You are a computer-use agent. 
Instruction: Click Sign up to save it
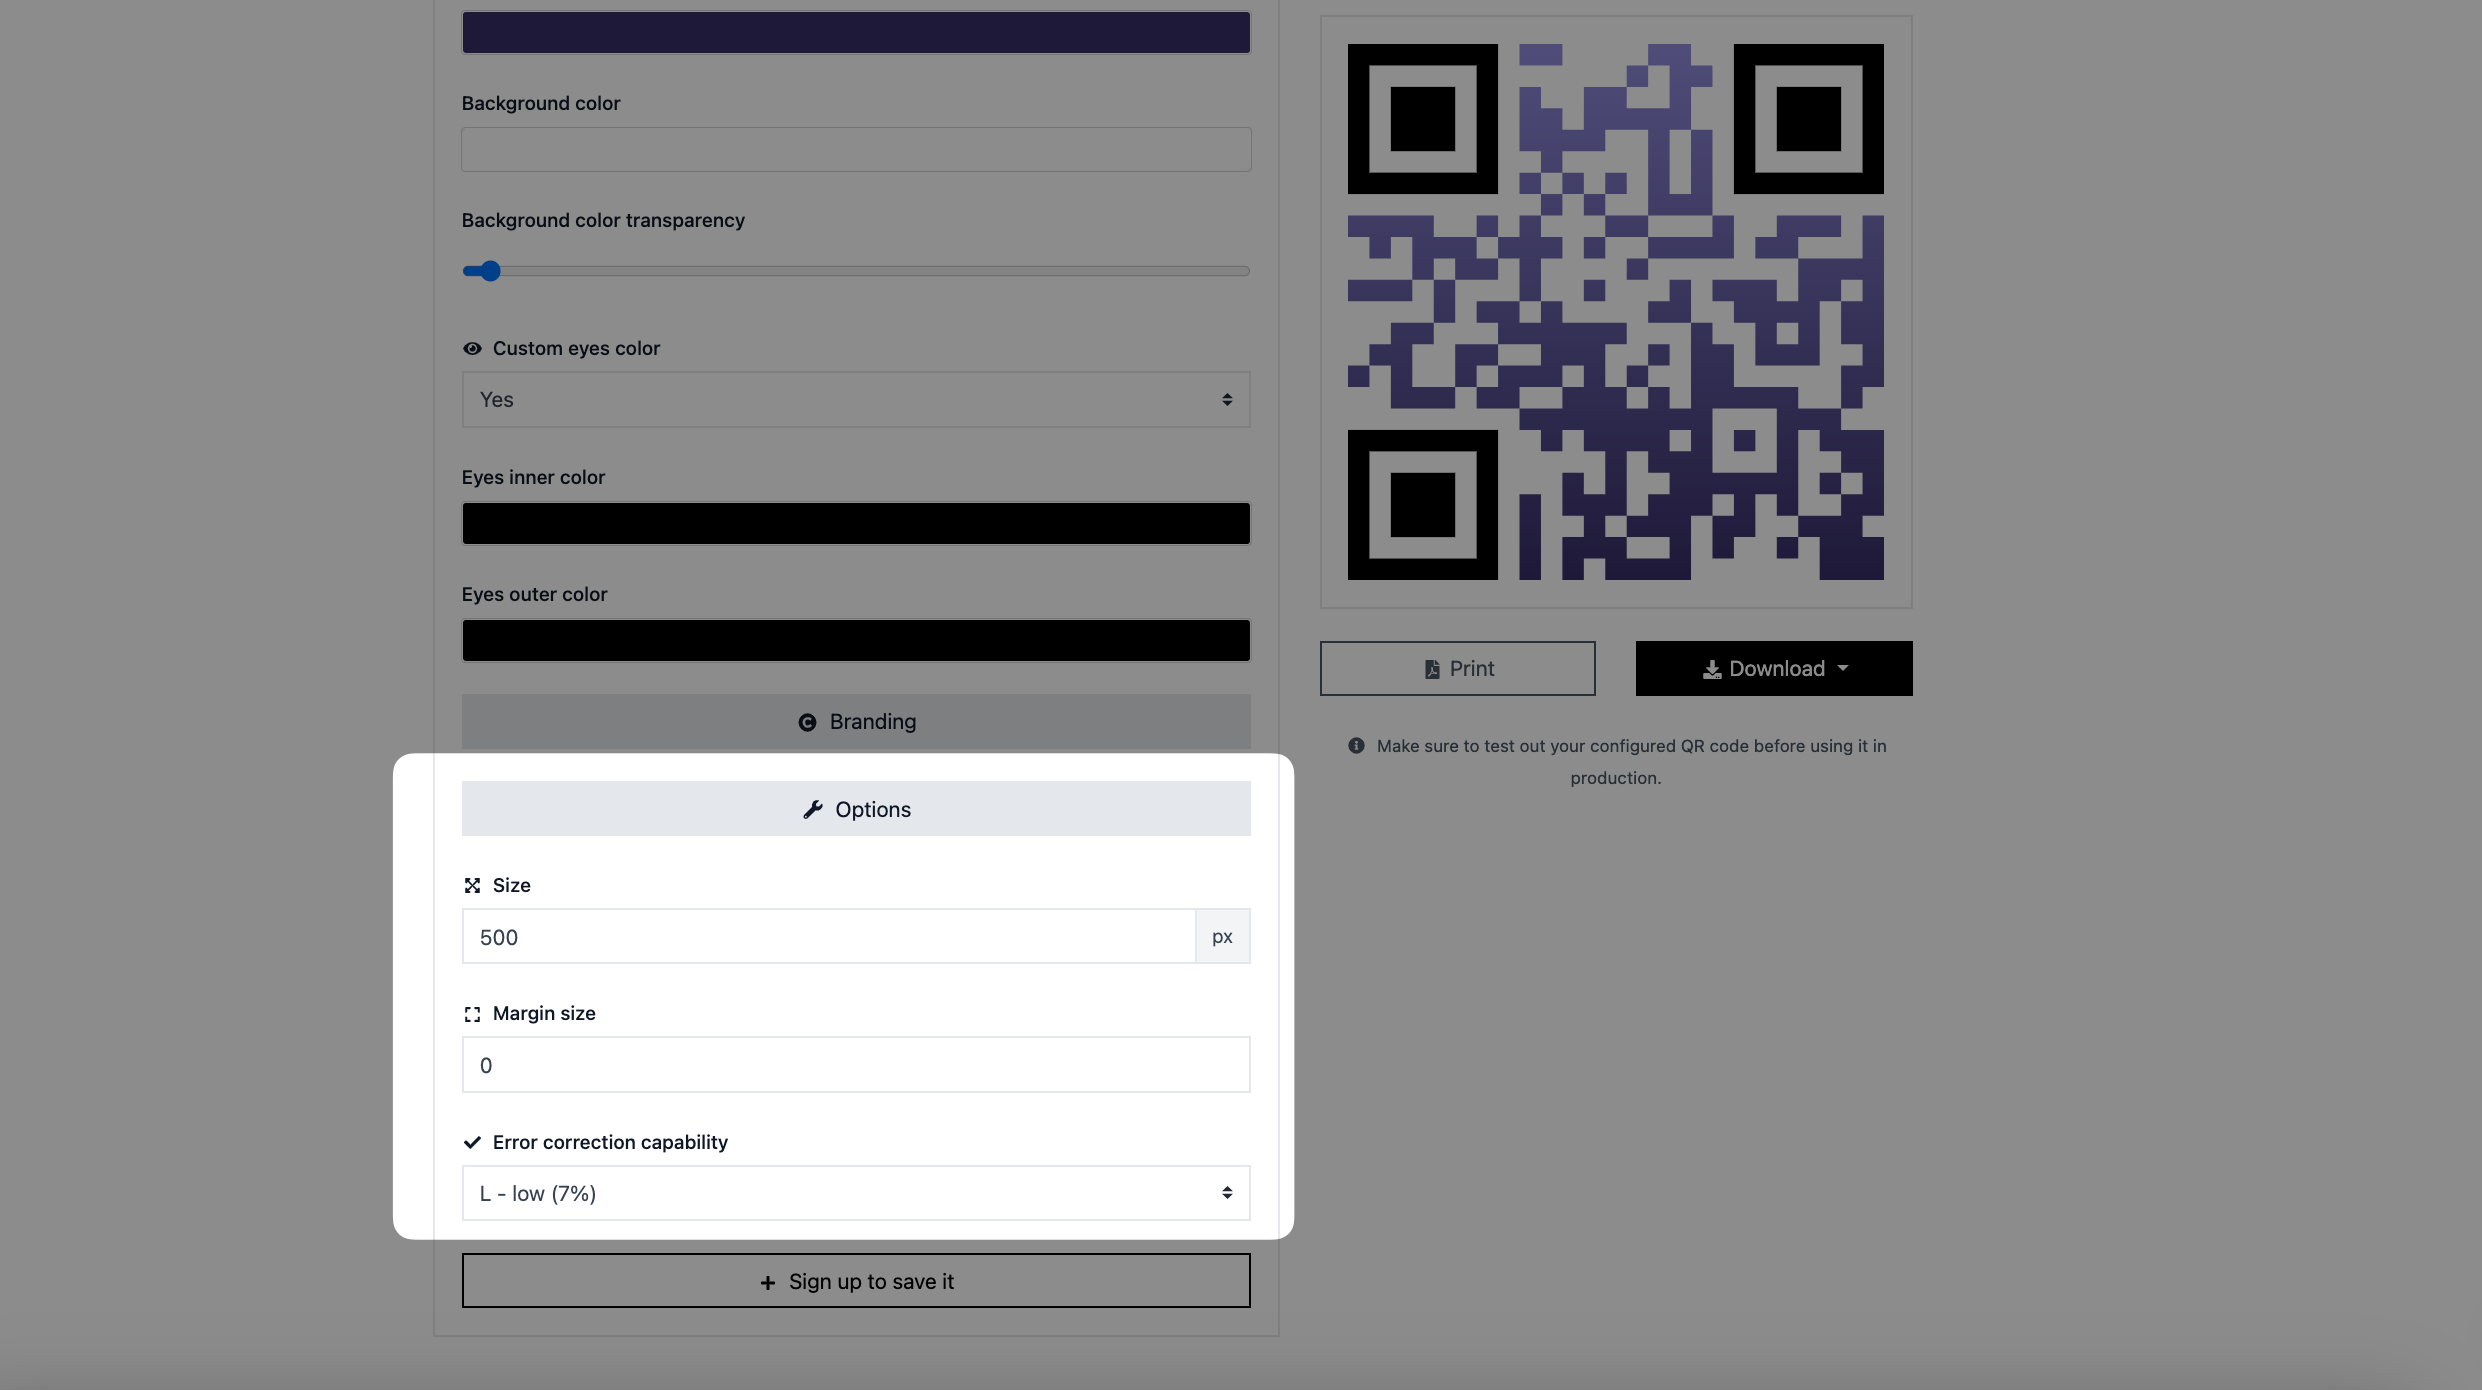[x=856, y=1281]
